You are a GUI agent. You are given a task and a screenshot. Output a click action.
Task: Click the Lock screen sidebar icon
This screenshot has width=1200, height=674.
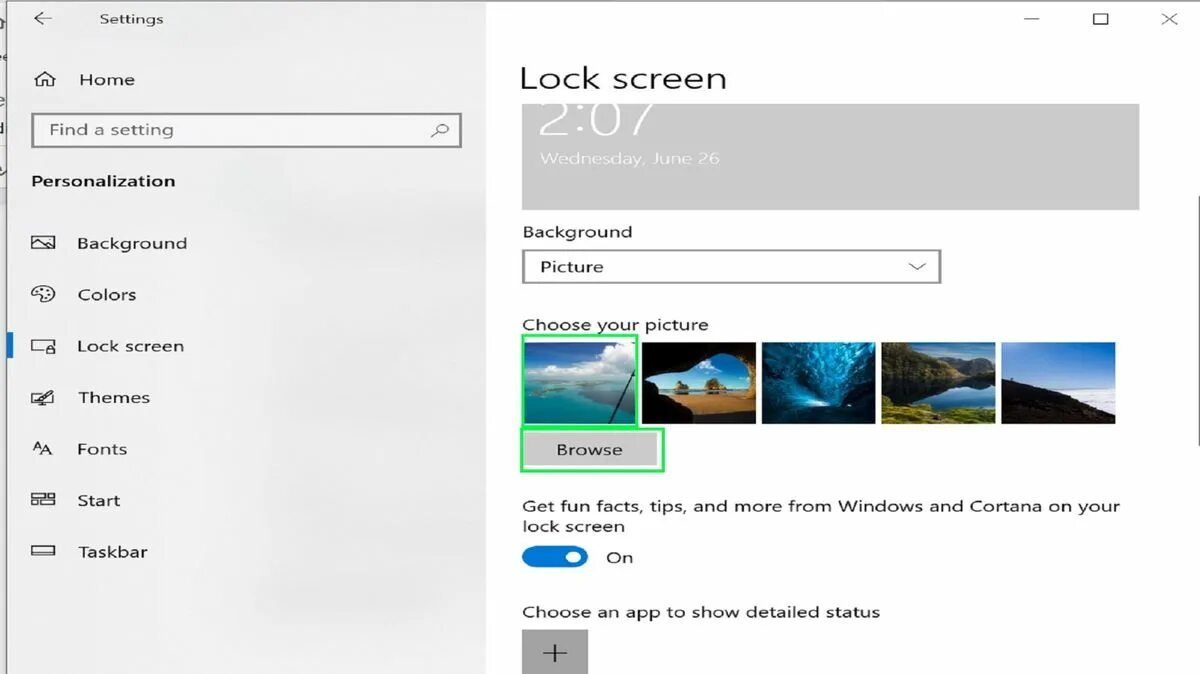[43, 346]
